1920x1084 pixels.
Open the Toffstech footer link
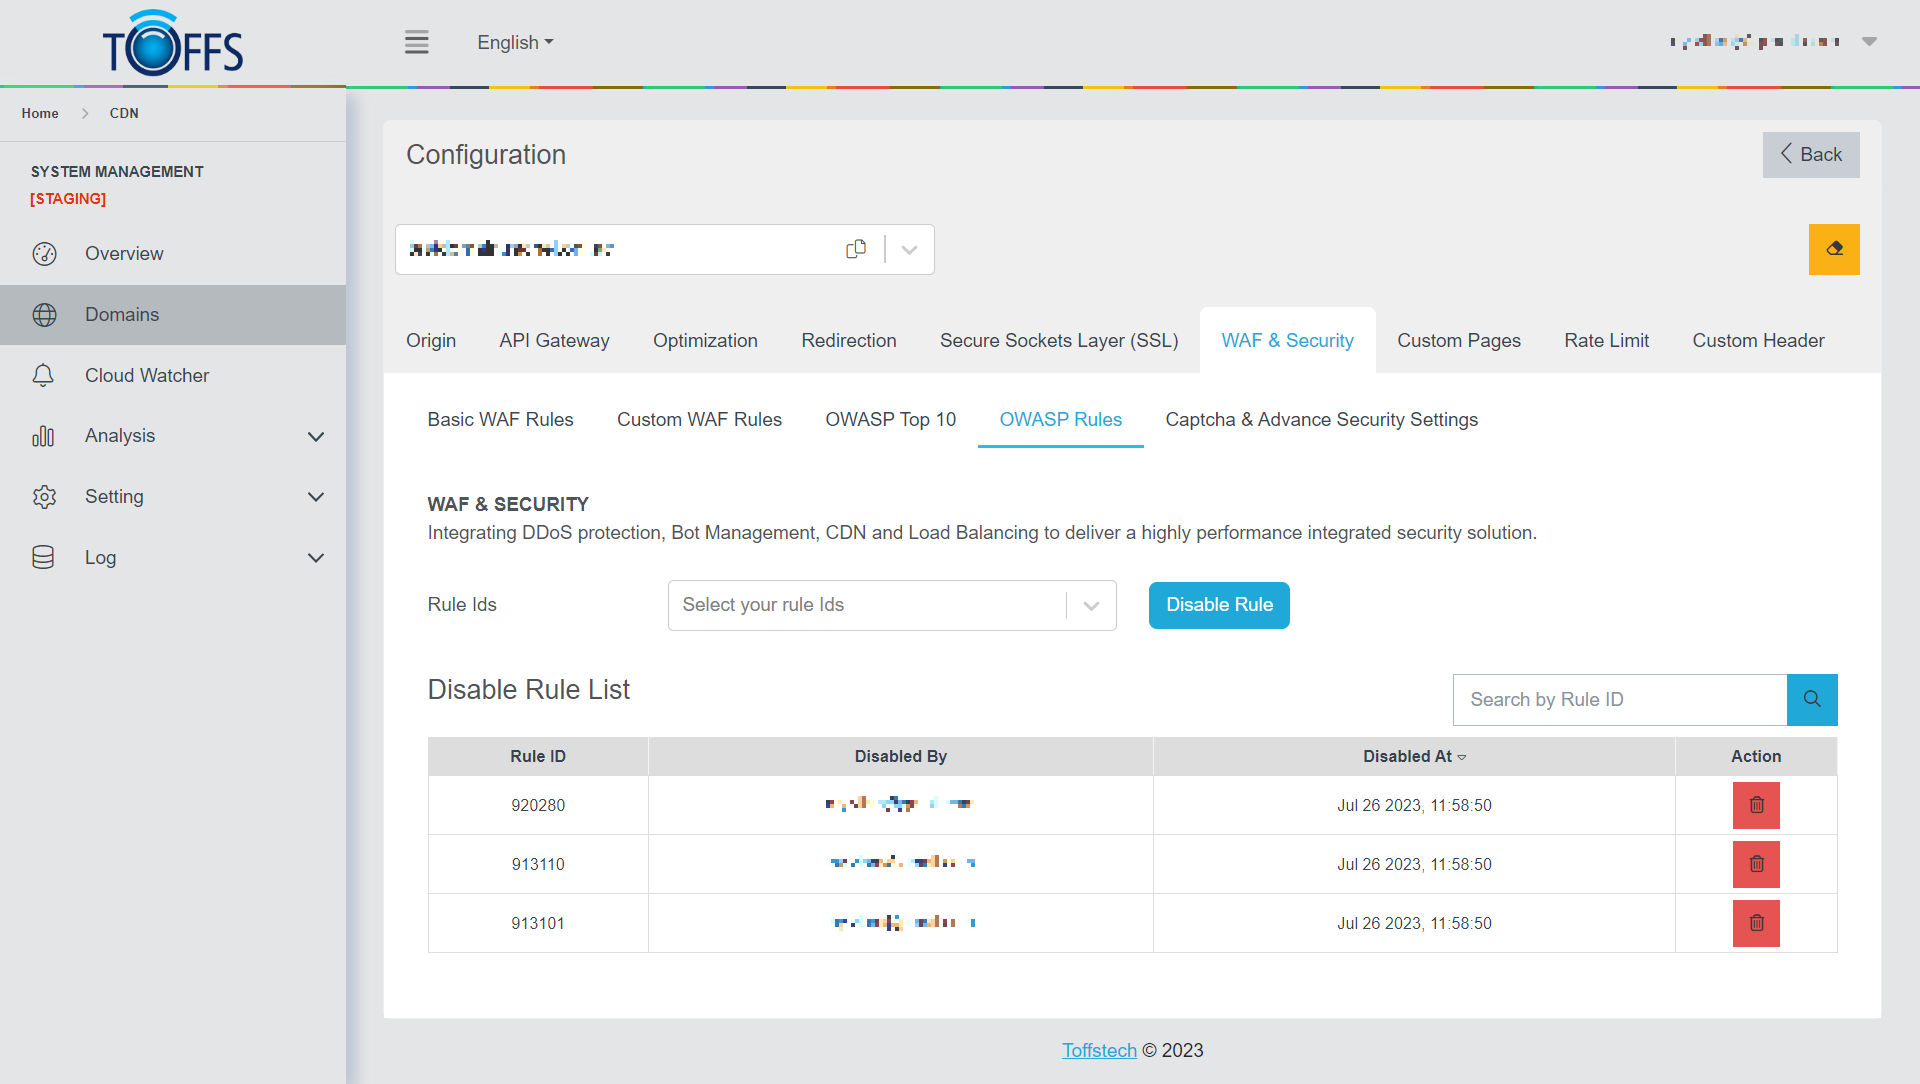[x=1098, y=1050]
